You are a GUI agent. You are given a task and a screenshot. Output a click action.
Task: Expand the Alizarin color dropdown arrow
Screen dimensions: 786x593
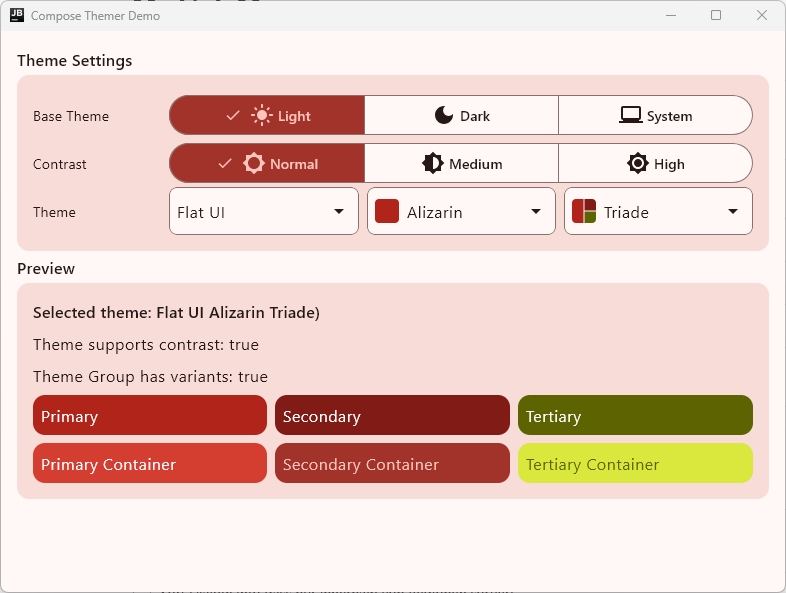coord(536,212)
